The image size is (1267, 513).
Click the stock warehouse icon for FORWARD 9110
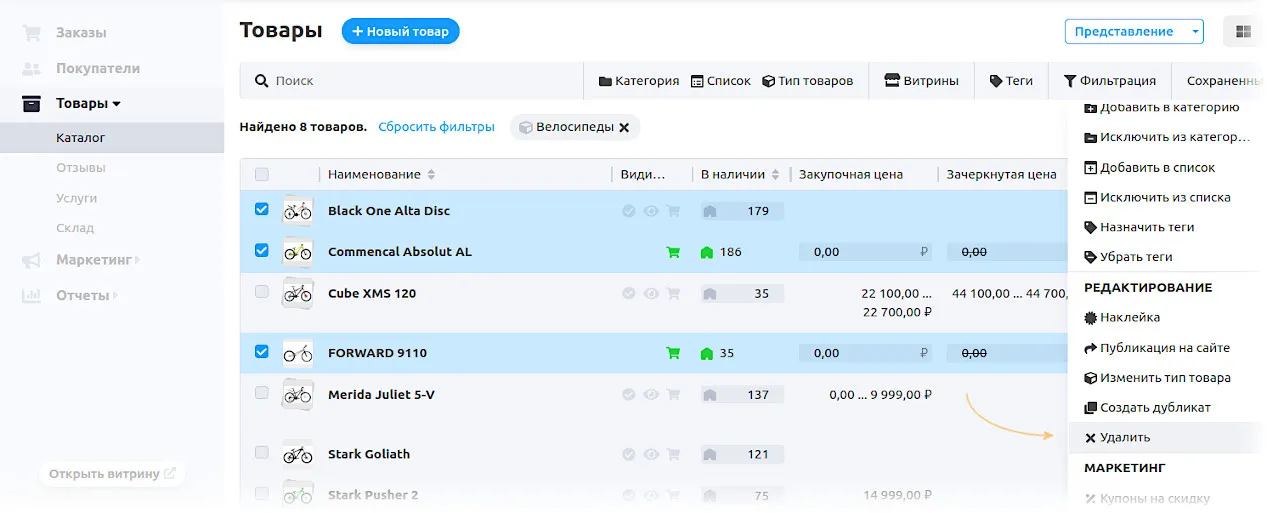pyautogui.click(x=707, y=353)
